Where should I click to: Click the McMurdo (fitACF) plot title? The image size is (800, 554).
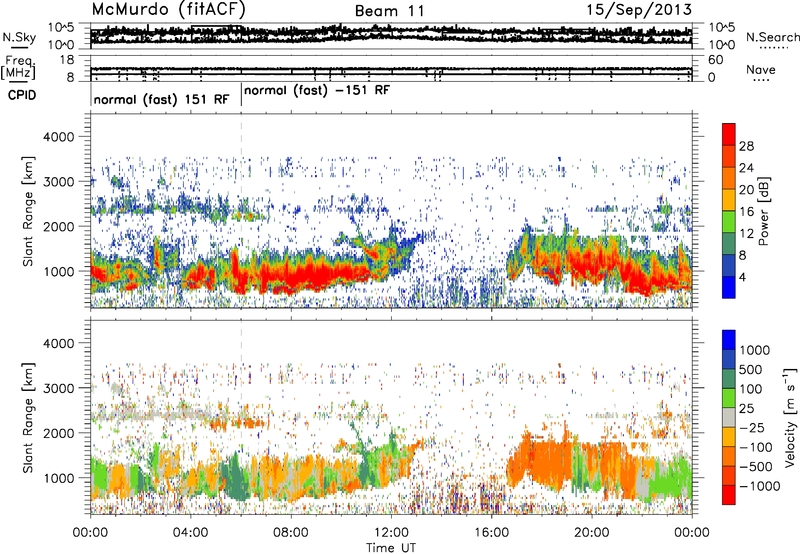[168, 9]
